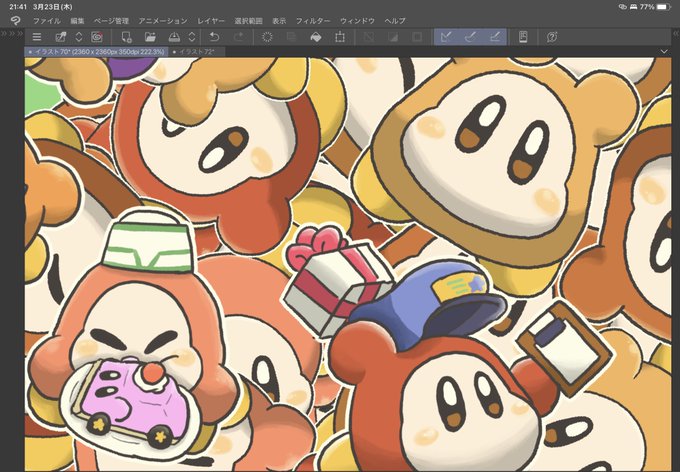Viewport: 680px width, 472px height.
Task: Undo the last action
Action: pos(214,37)
